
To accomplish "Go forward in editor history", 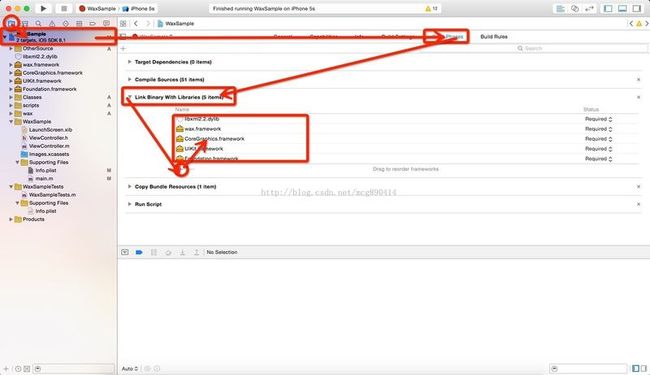I will point(148,24).
